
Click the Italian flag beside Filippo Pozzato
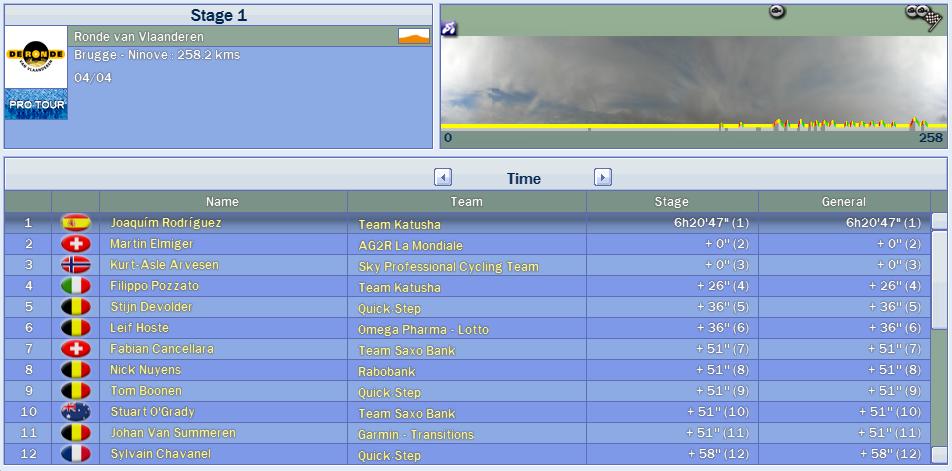[x=76, y=286]
